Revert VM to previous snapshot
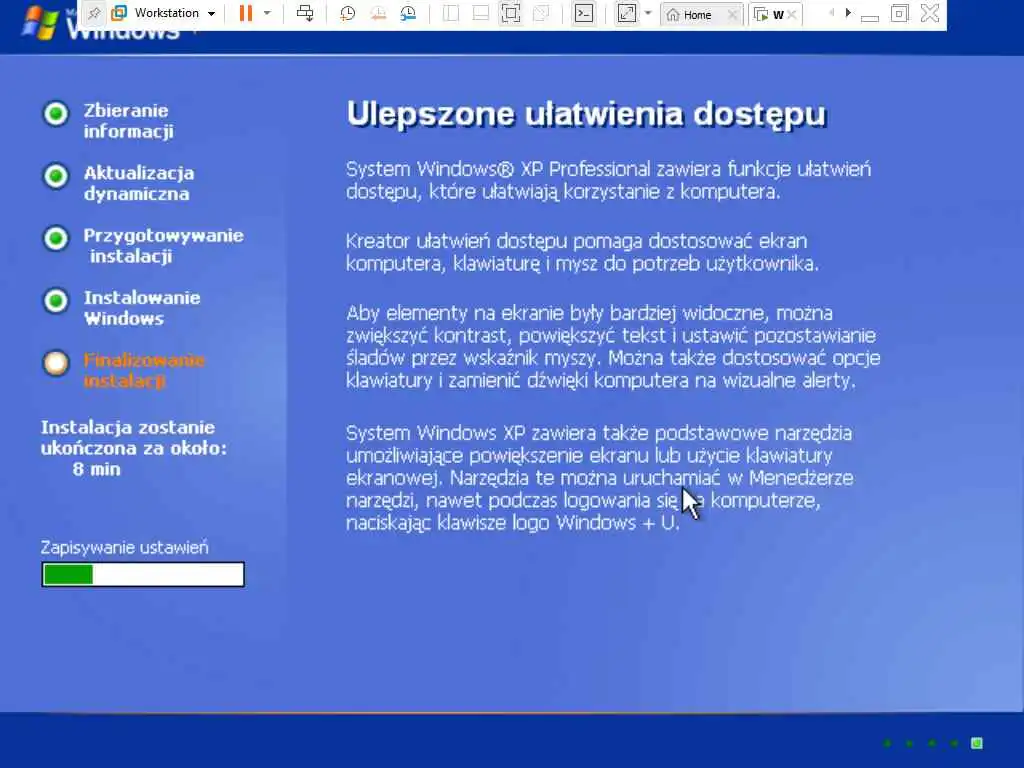Viewport: 1024px width, 768px height. coord(378,13)
